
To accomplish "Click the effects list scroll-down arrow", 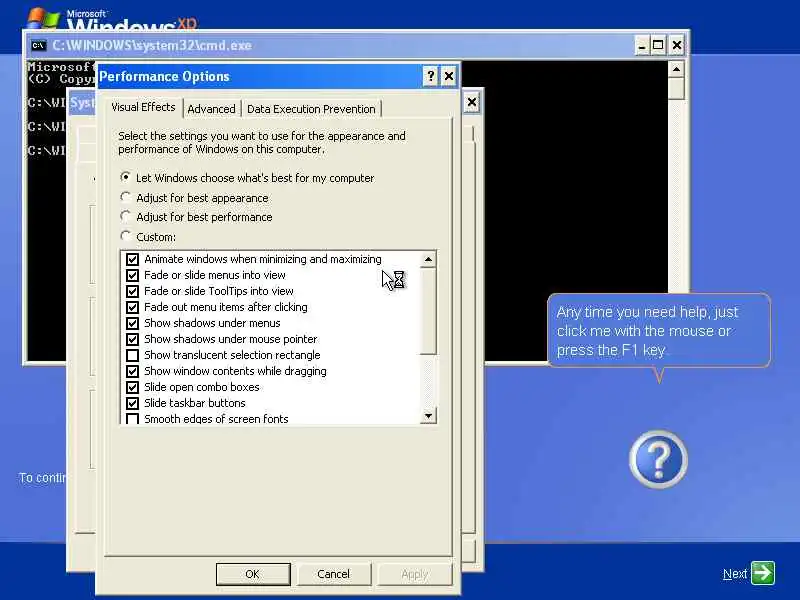I will coord(428,416).
